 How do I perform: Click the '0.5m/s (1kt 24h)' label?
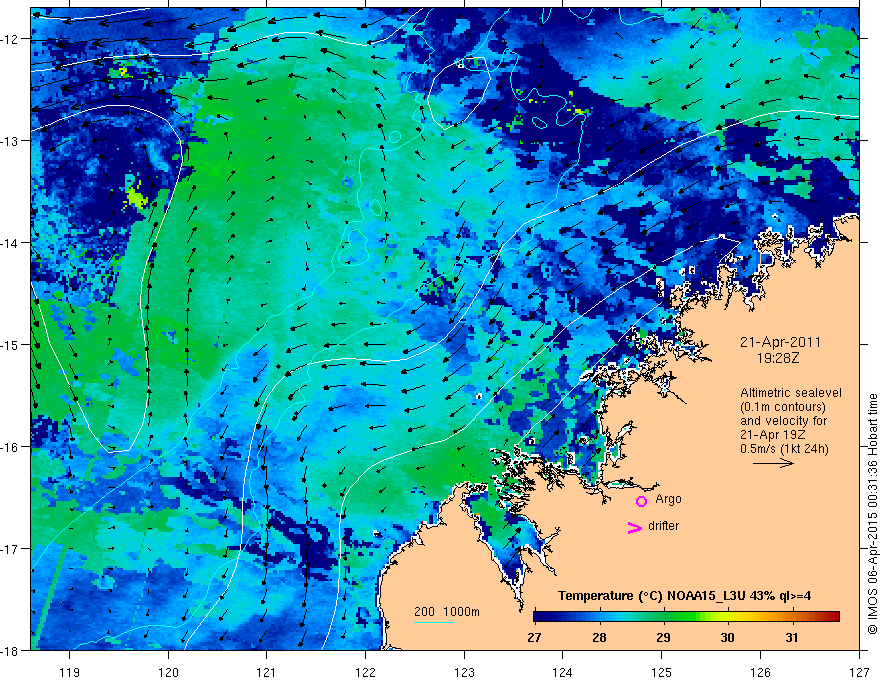click(x=784, y=449)
